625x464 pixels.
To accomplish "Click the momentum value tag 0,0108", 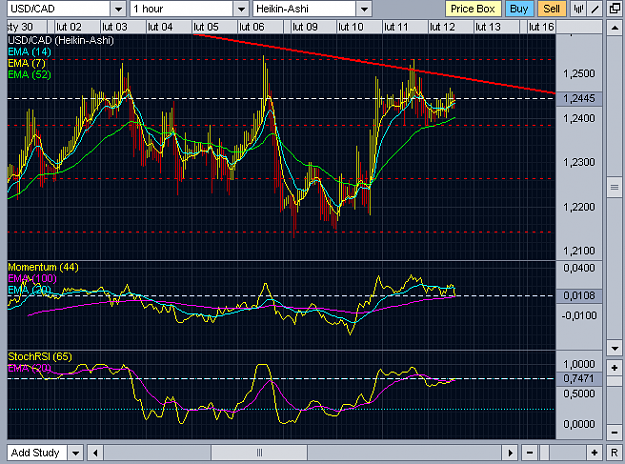I will point(579,296).
